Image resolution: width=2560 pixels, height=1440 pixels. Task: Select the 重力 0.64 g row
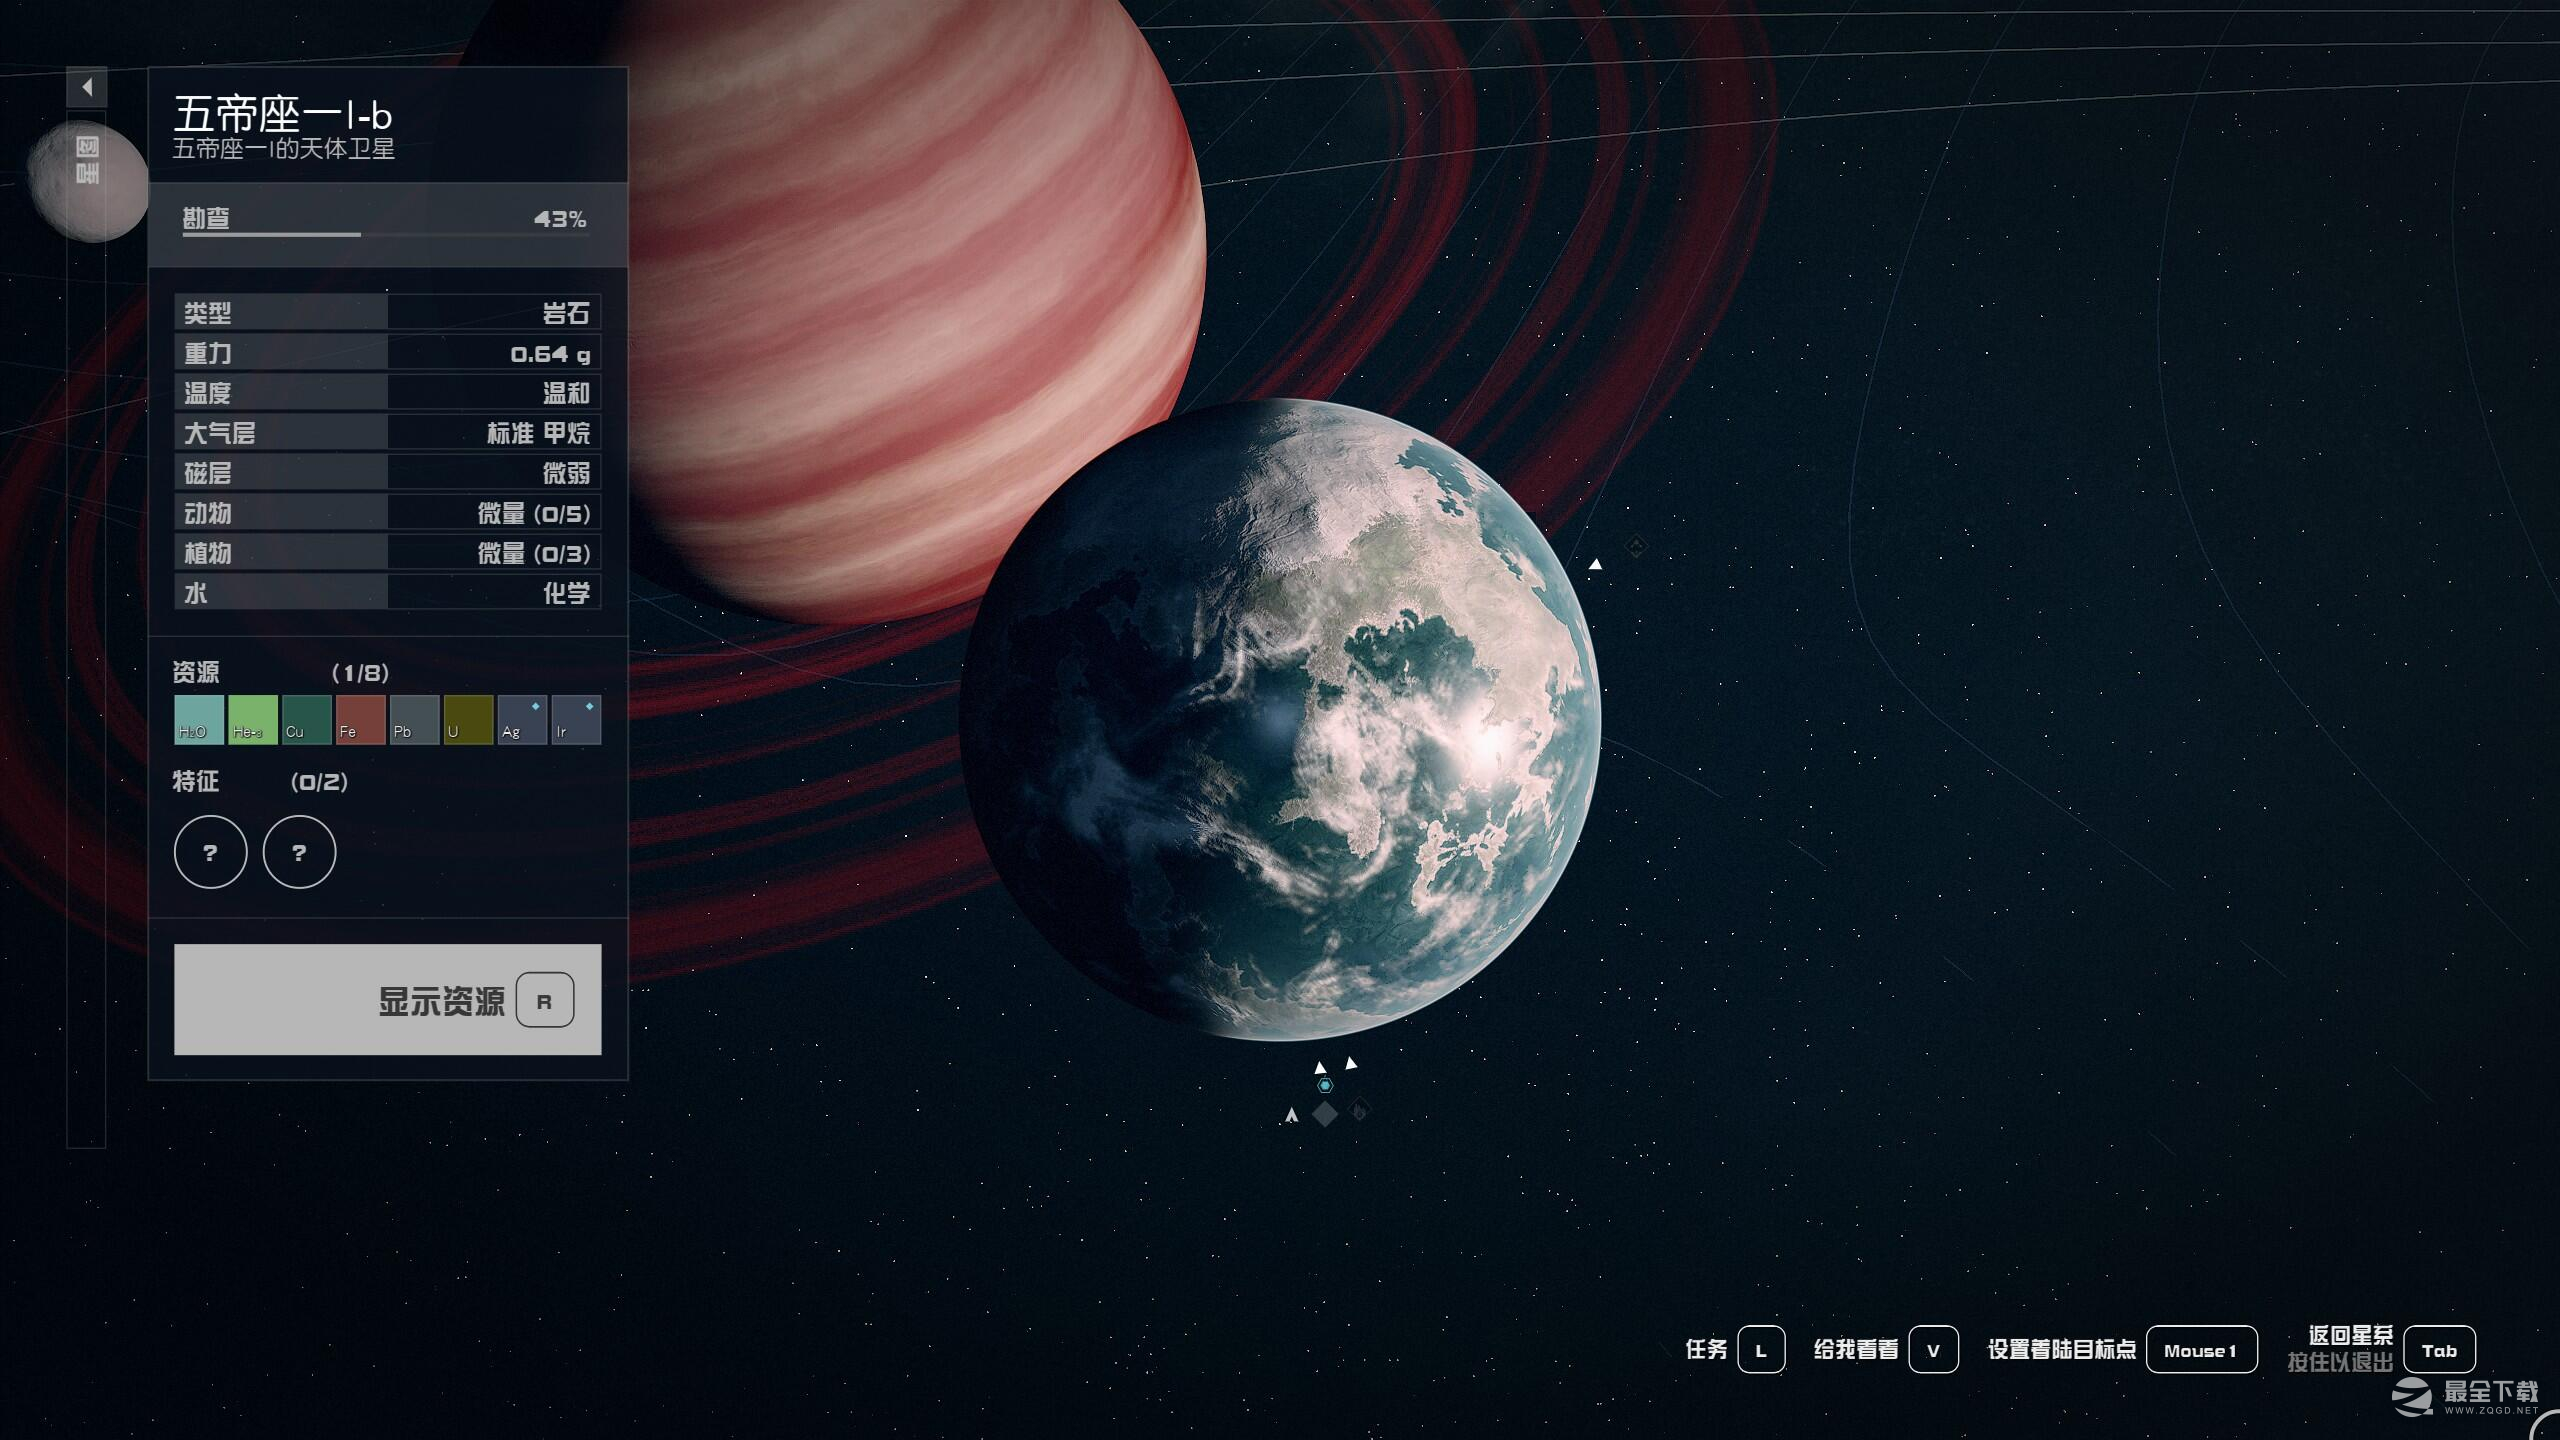pyautogui.click(x=388, y=352)
